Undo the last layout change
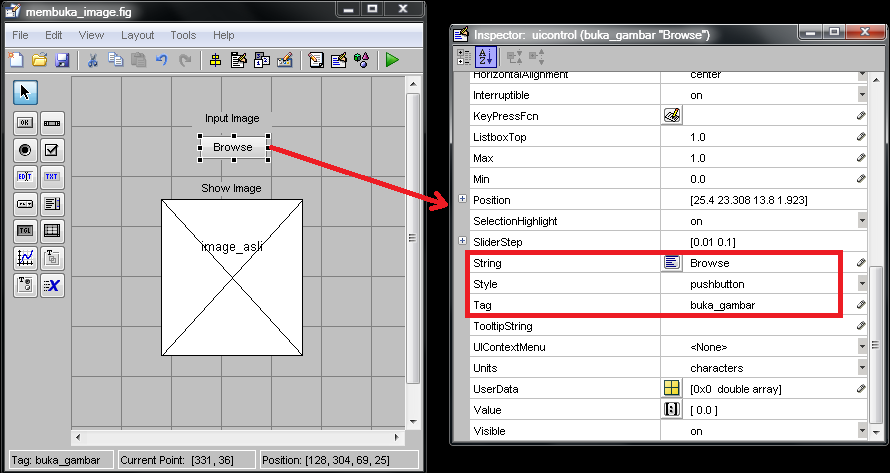This screenshot has width=890, height=473. point(162,60)
